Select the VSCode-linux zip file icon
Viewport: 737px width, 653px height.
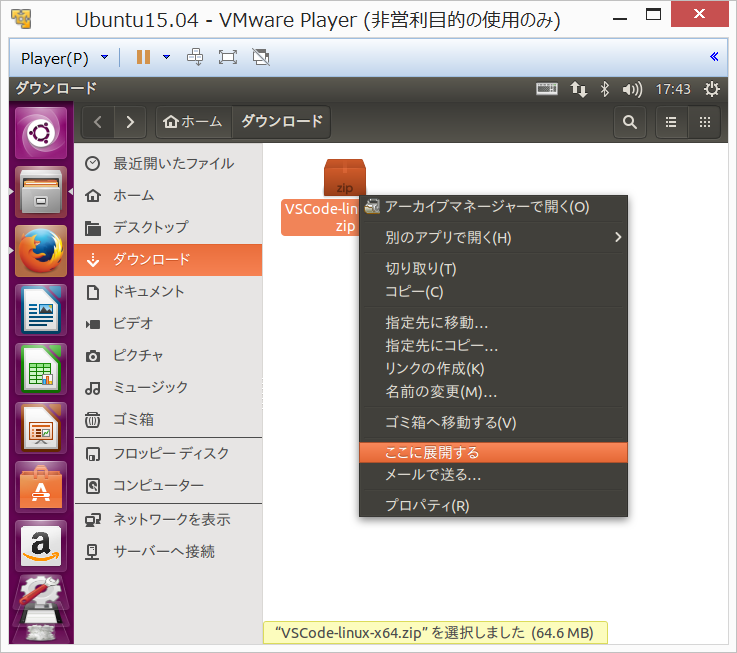[345, 177]
